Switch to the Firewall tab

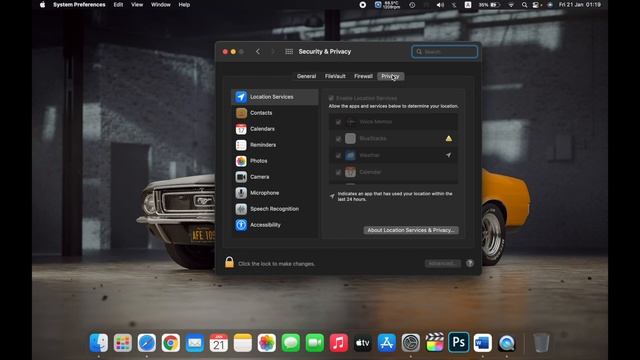click(x=363, y=76)
